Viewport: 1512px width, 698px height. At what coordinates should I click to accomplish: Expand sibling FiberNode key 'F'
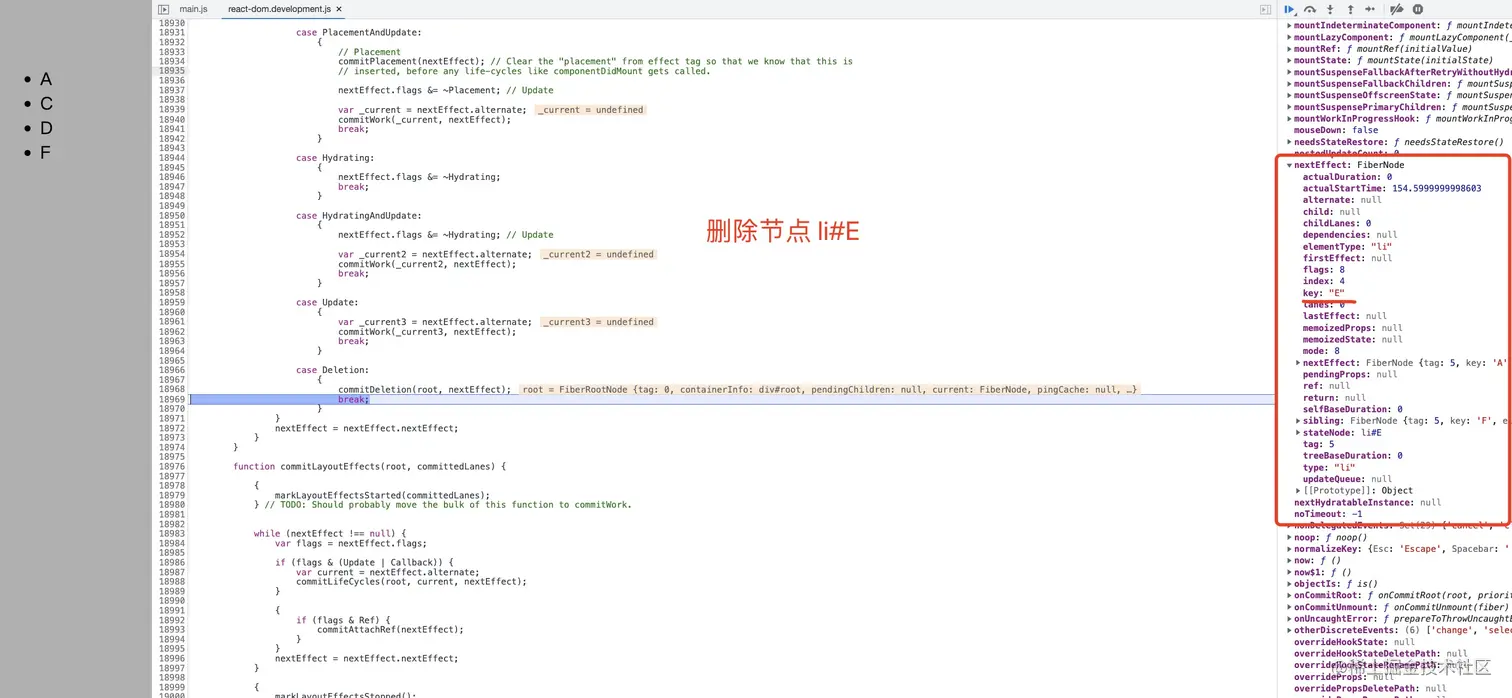tap(1298, 421)
